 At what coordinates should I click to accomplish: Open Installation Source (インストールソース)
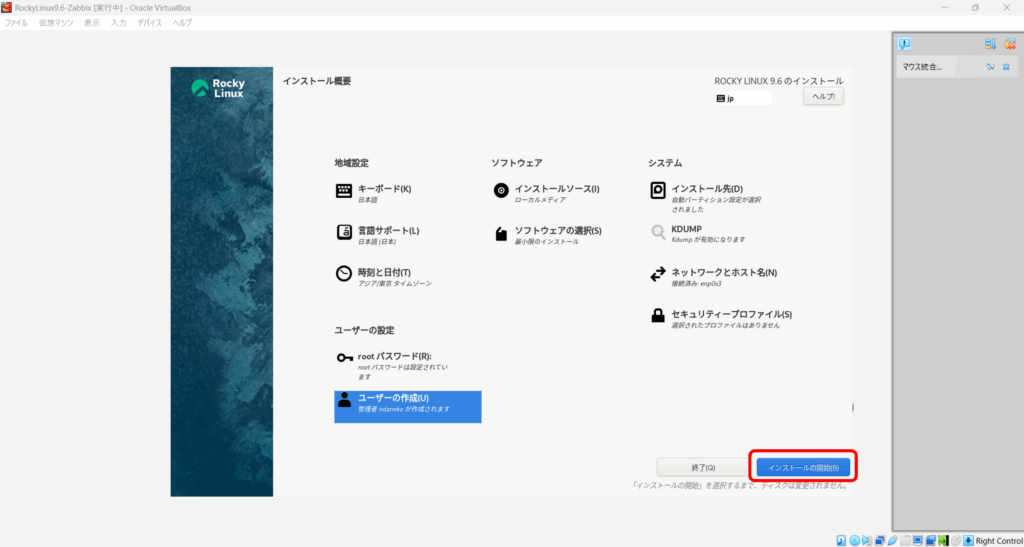[547, 193]
